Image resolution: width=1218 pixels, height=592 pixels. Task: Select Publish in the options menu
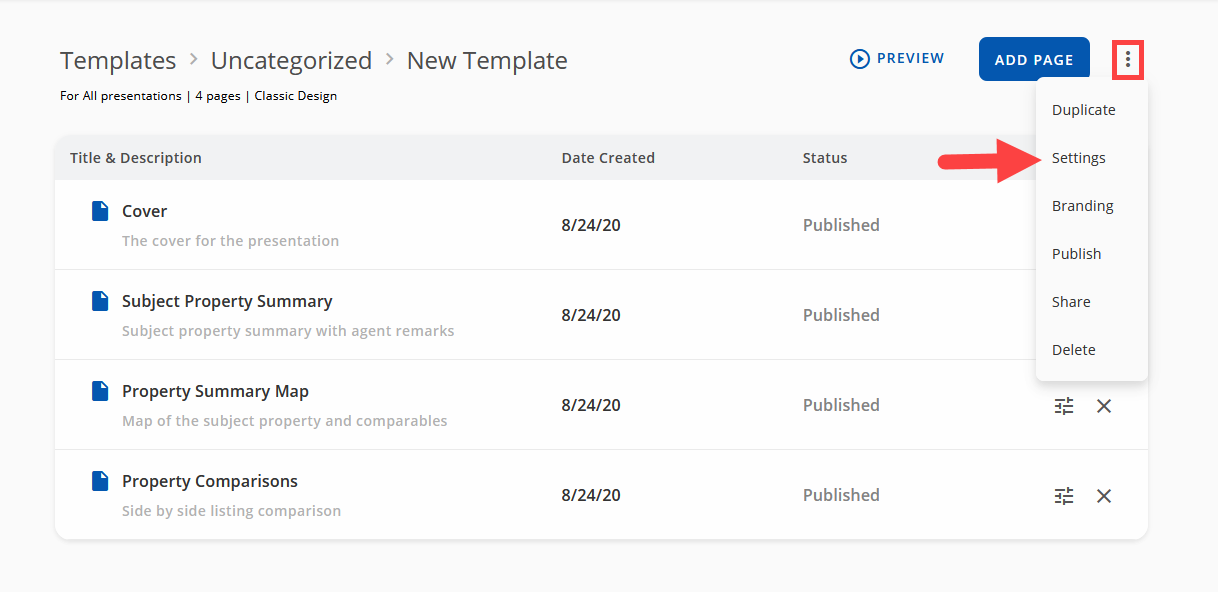(x=1076, y=254)
